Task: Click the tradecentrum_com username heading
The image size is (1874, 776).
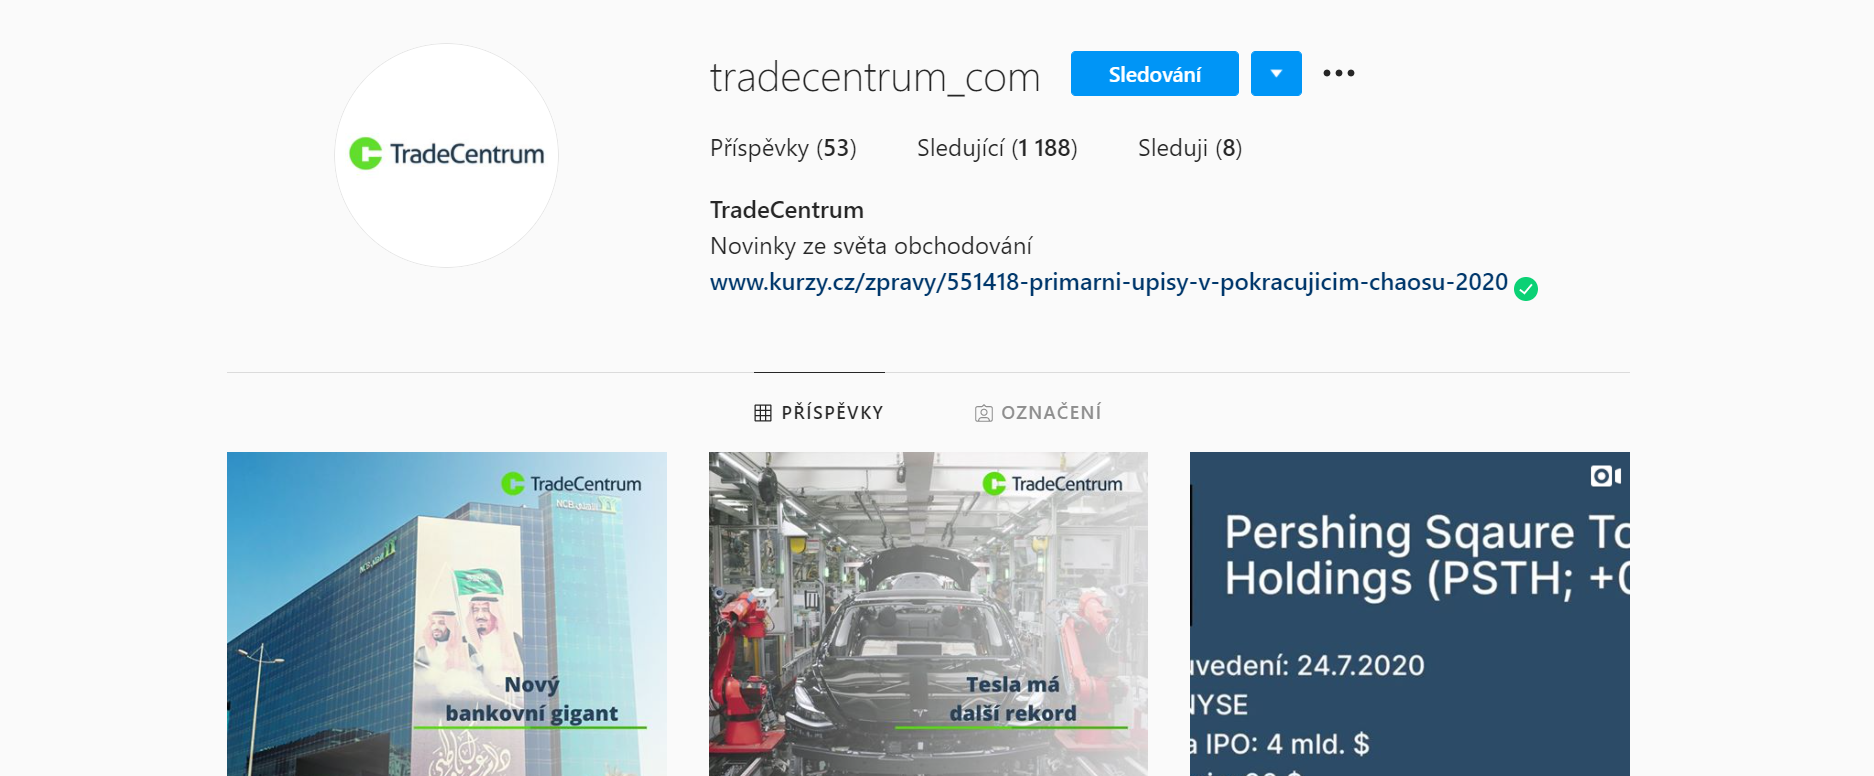Action: click(875, 76)
